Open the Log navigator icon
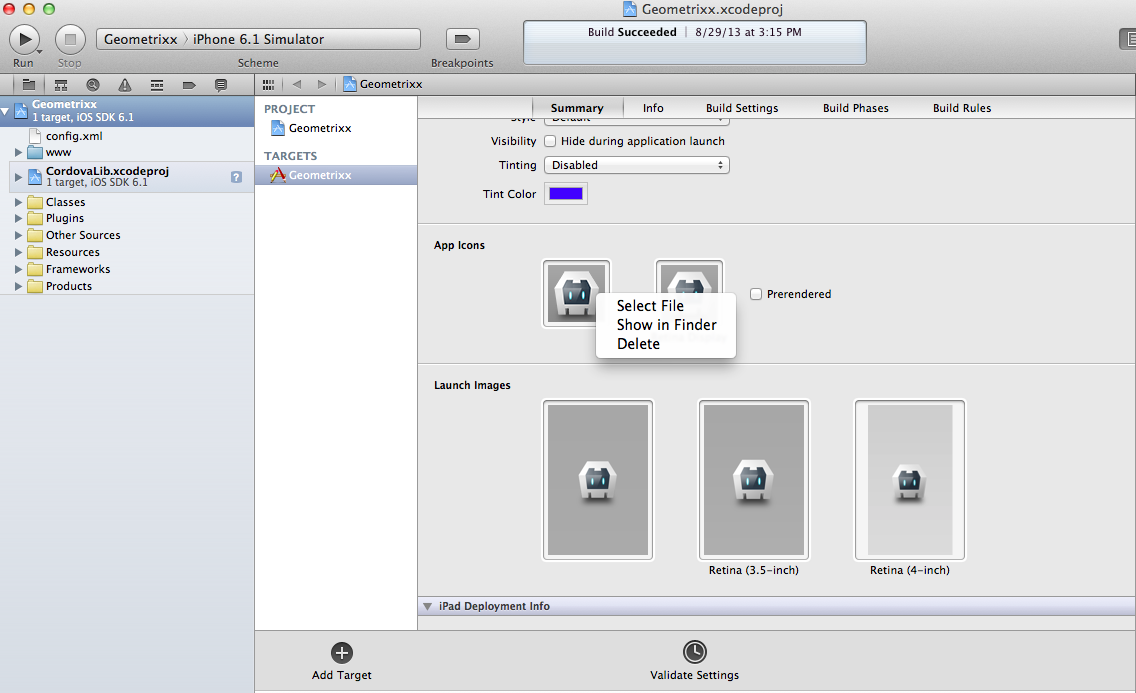1136x693 pixels. point(221,85)
